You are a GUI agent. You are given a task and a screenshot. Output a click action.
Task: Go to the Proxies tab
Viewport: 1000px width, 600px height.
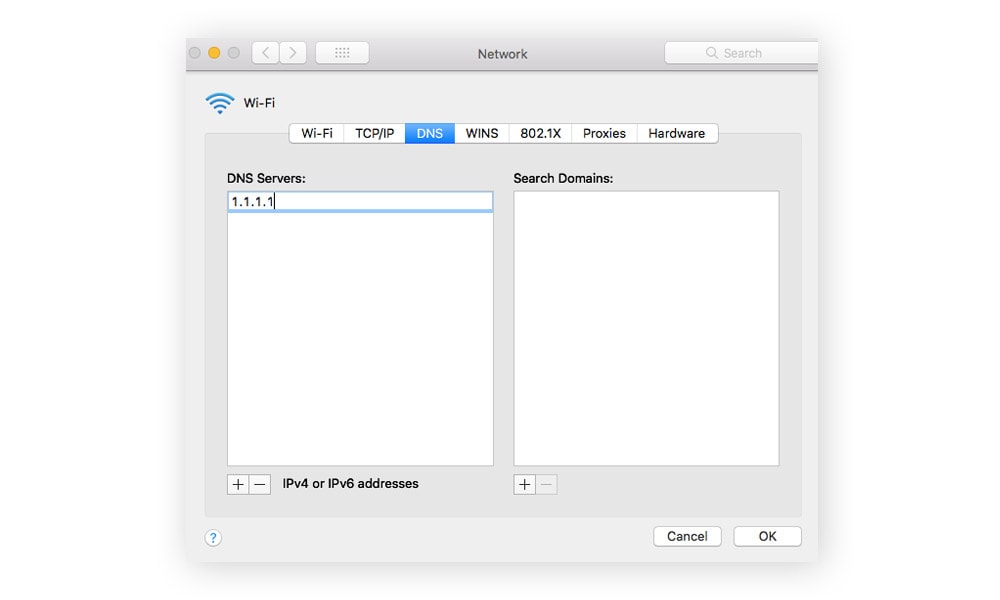pos(604,133)
